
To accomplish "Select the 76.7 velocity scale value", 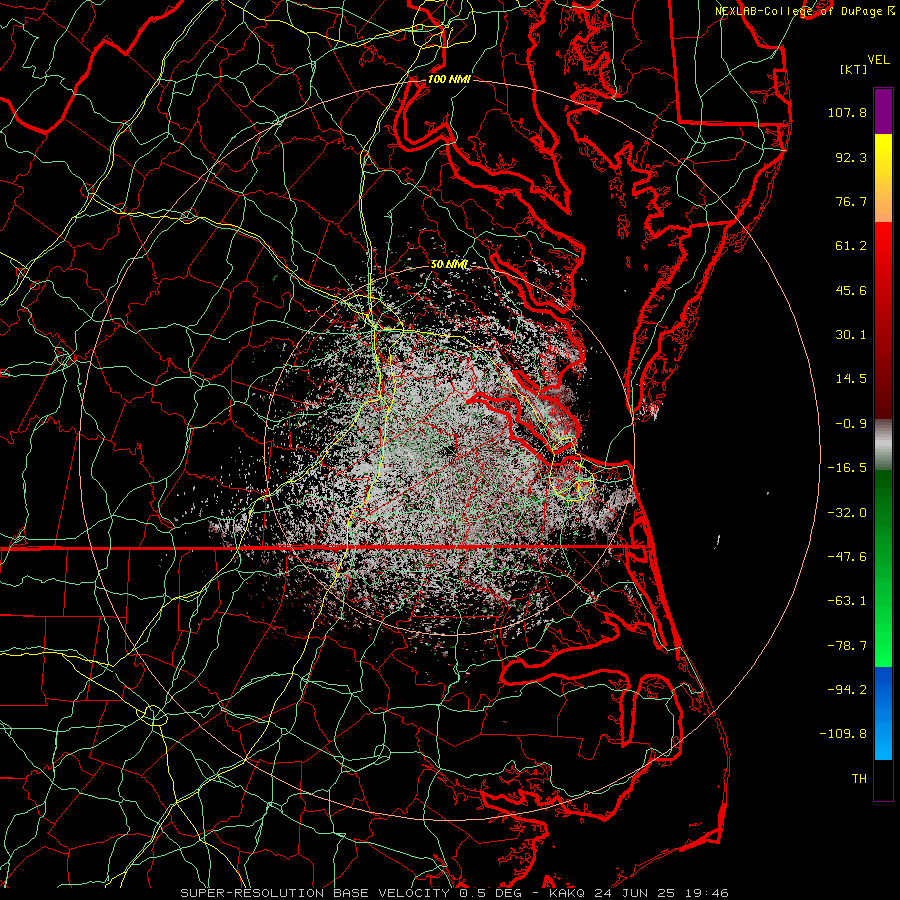I will pyautogui.click(x=851, y=201).
